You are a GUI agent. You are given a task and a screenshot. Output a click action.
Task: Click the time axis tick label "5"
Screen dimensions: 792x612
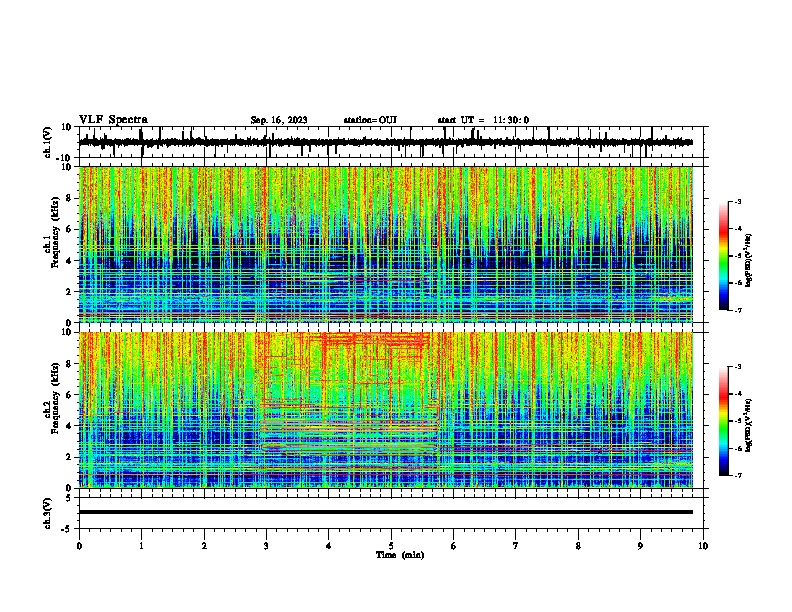(391, 546)
